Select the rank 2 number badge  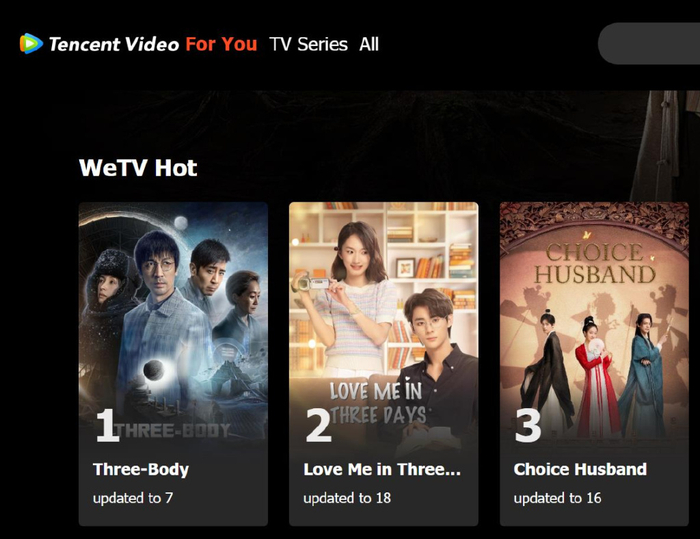tap(318, 426)
